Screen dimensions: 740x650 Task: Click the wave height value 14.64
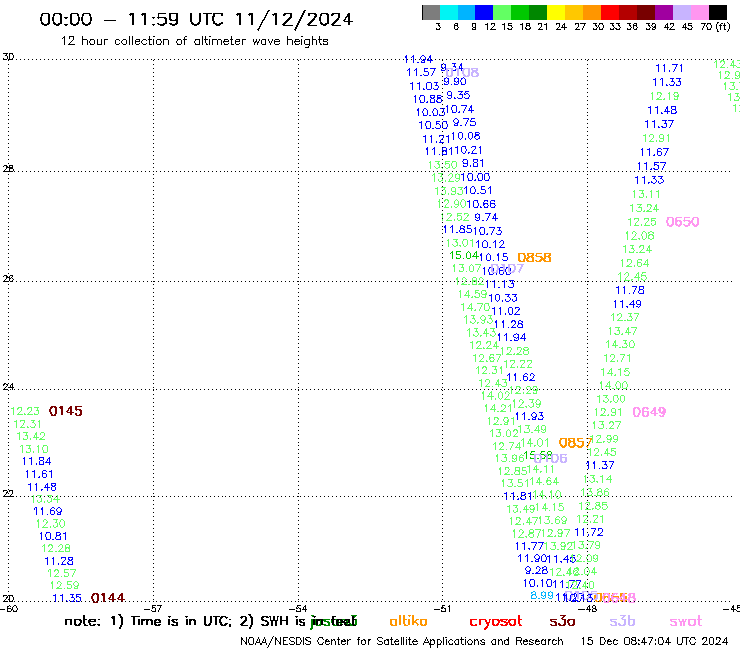point(544,481)
